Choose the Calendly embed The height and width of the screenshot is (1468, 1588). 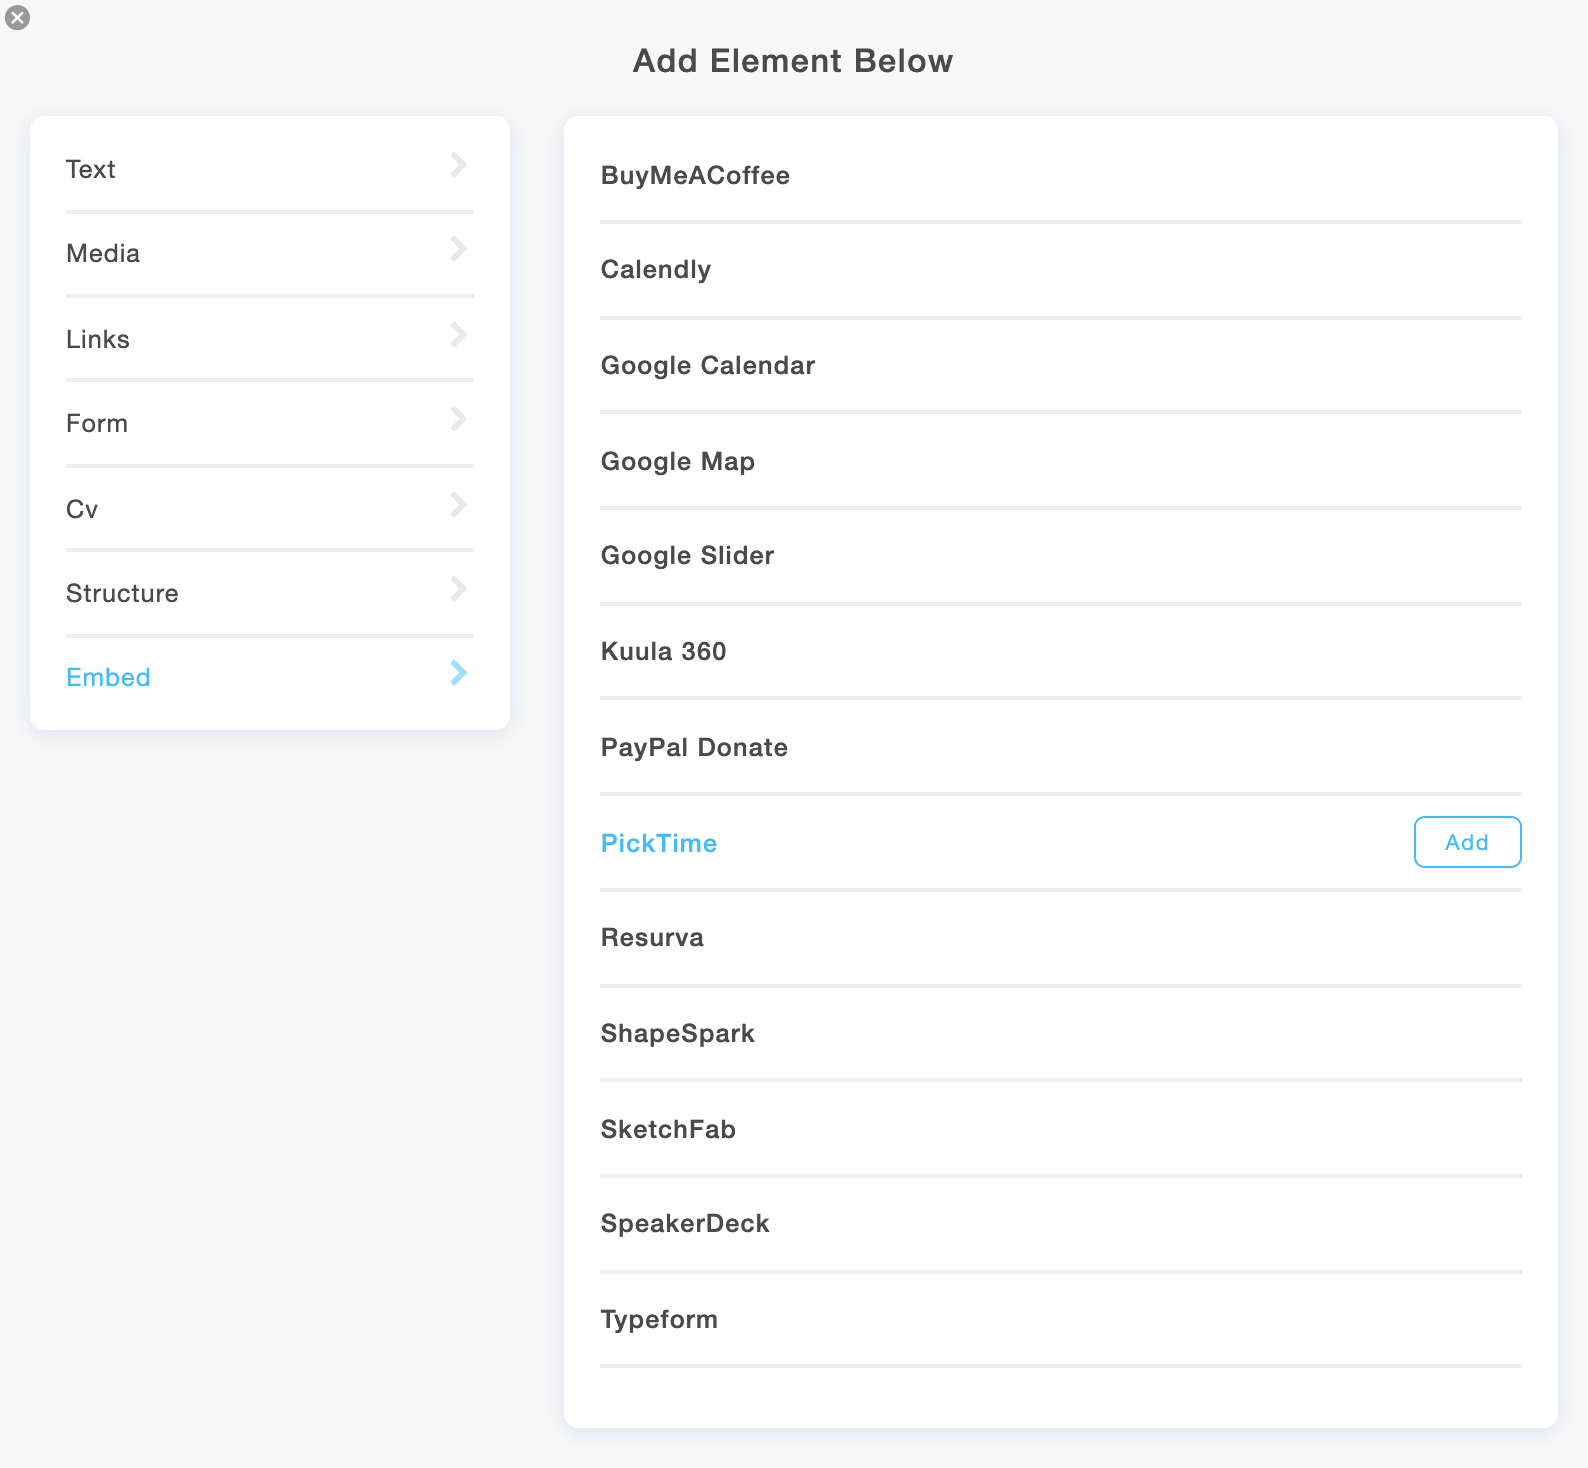pos(1060,270)
